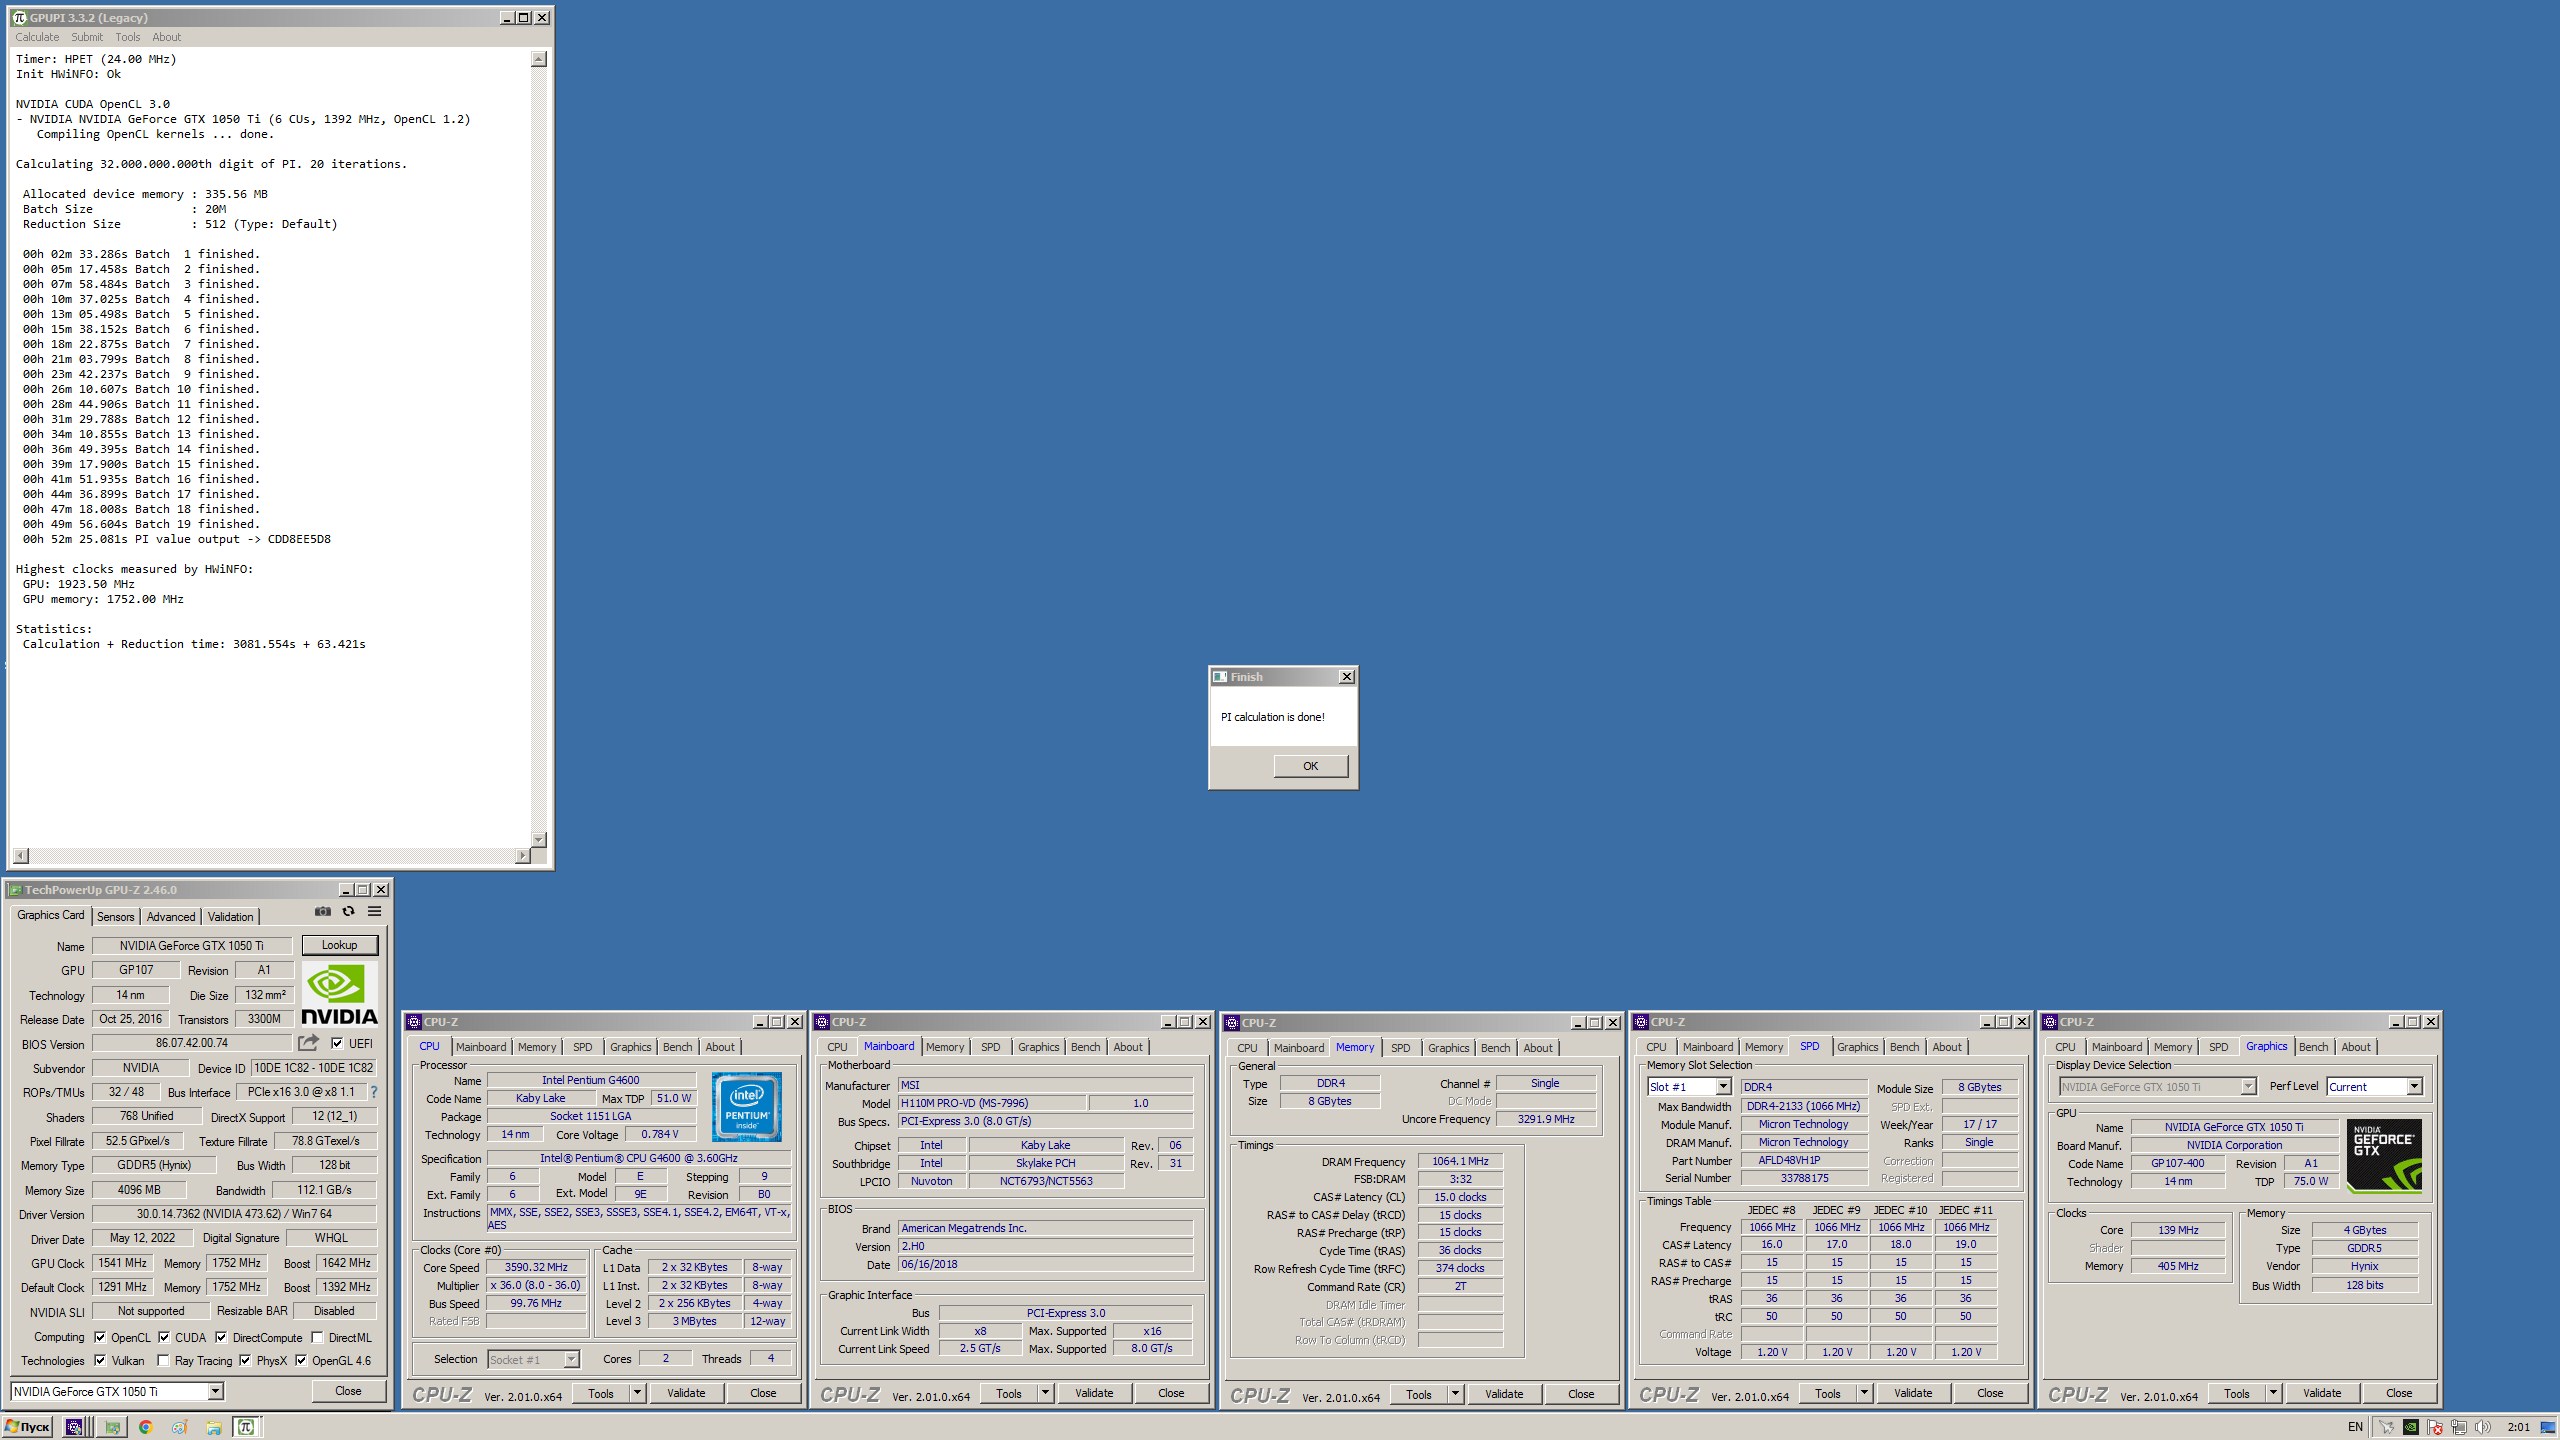Click the GPUPI vertical scrollbar up arrow
2560x1440 pixels.
point(539,59)
